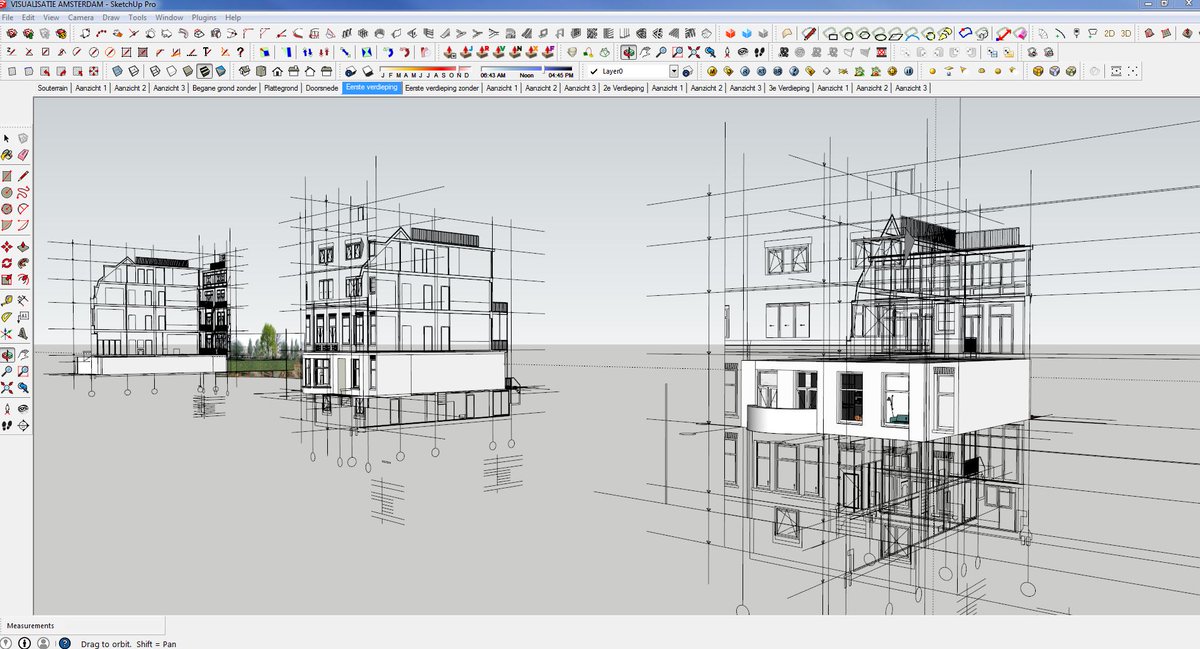Switch to Top view icon

261,71
